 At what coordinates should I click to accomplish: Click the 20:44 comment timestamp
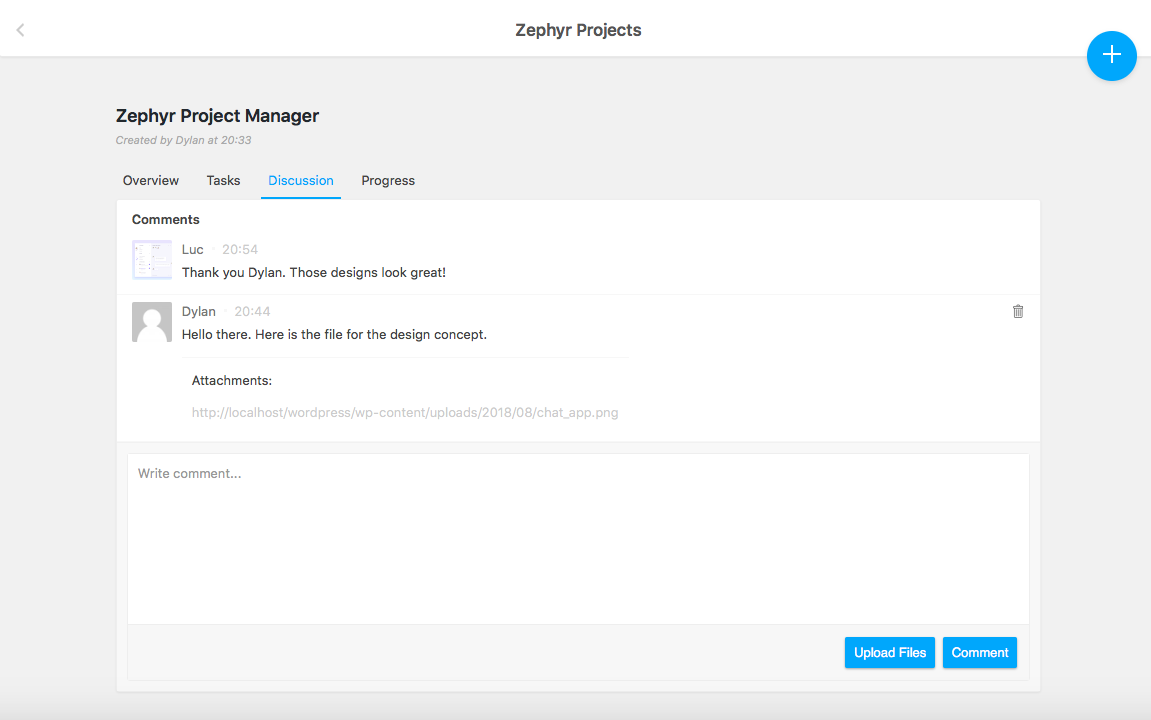click(252, 311)
